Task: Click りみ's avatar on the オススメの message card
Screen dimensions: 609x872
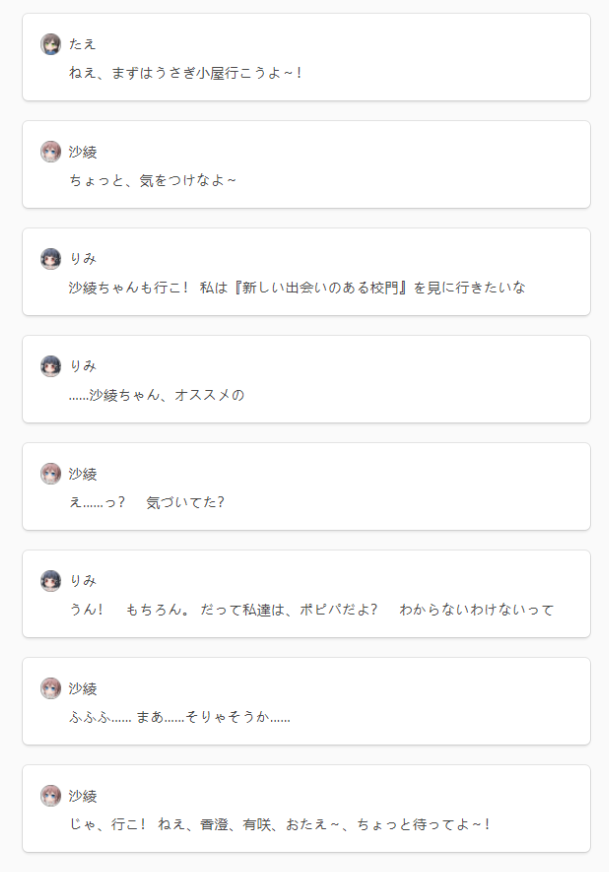Action: pos(51,366)
